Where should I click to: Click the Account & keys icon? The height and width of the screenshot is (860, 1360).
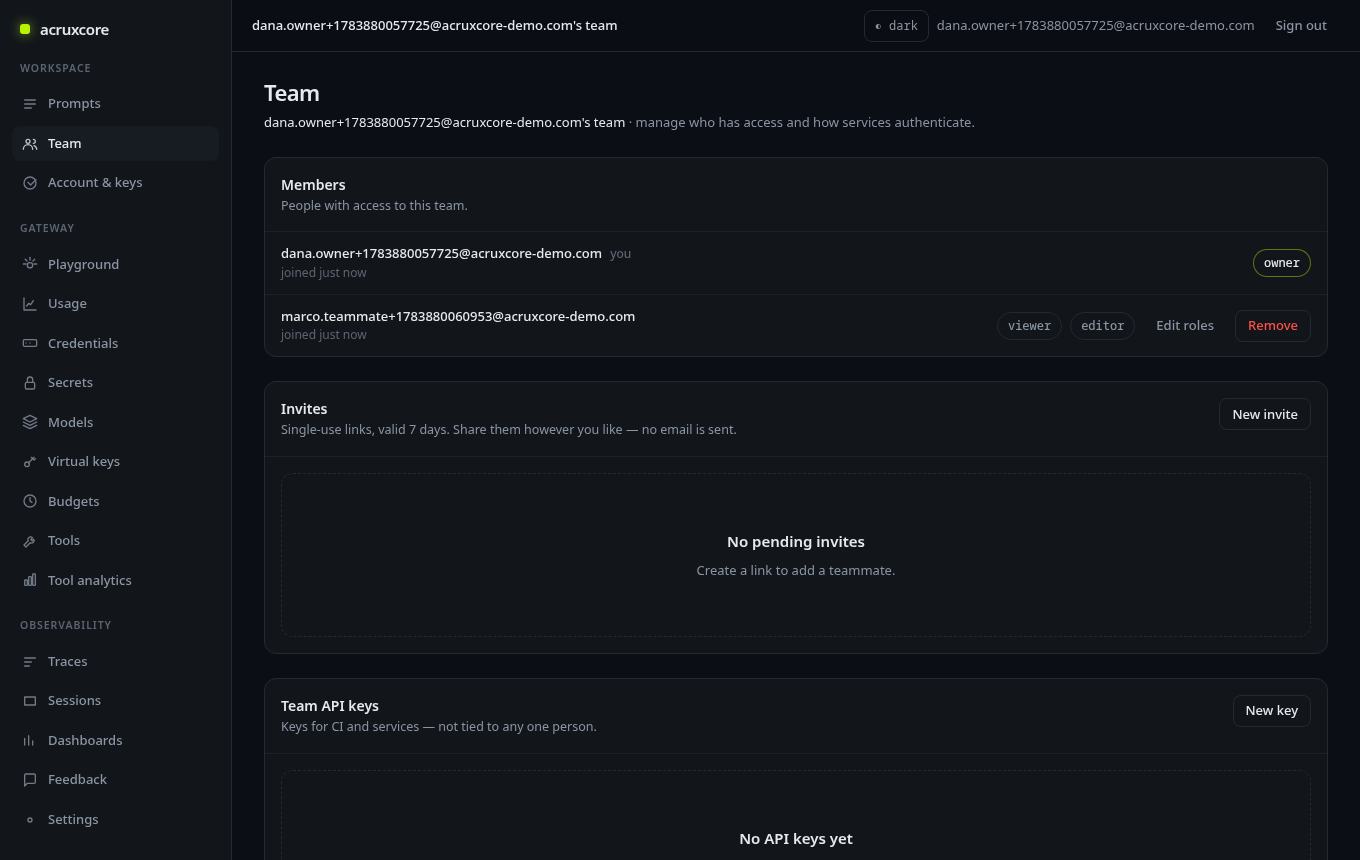[x=30, y=183]
